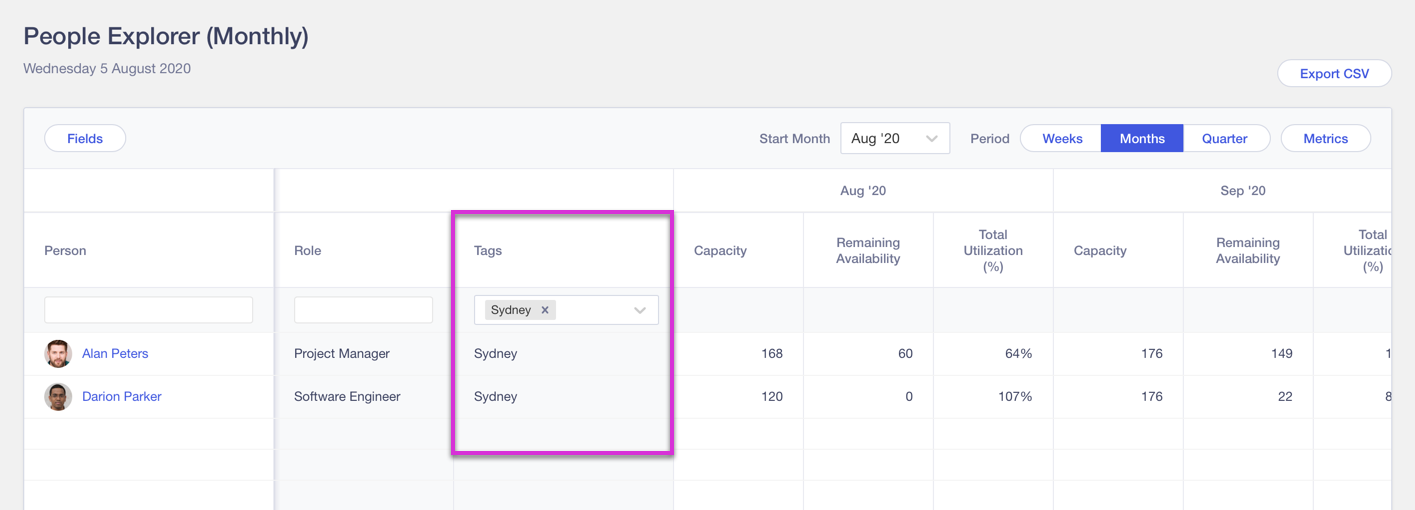1415x510 pixels.
Task: Switch period to Quarter
Action: tap(1224, 139)
